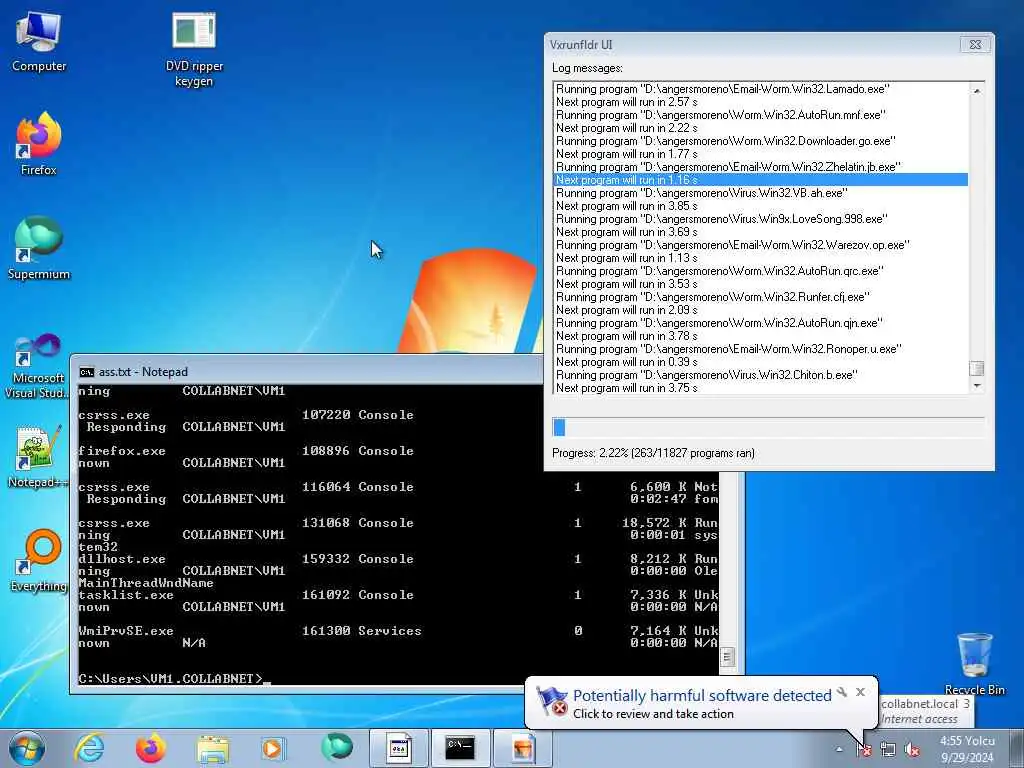Click the Vxrunfldr log scrollbar thumb

pos(976,368)
